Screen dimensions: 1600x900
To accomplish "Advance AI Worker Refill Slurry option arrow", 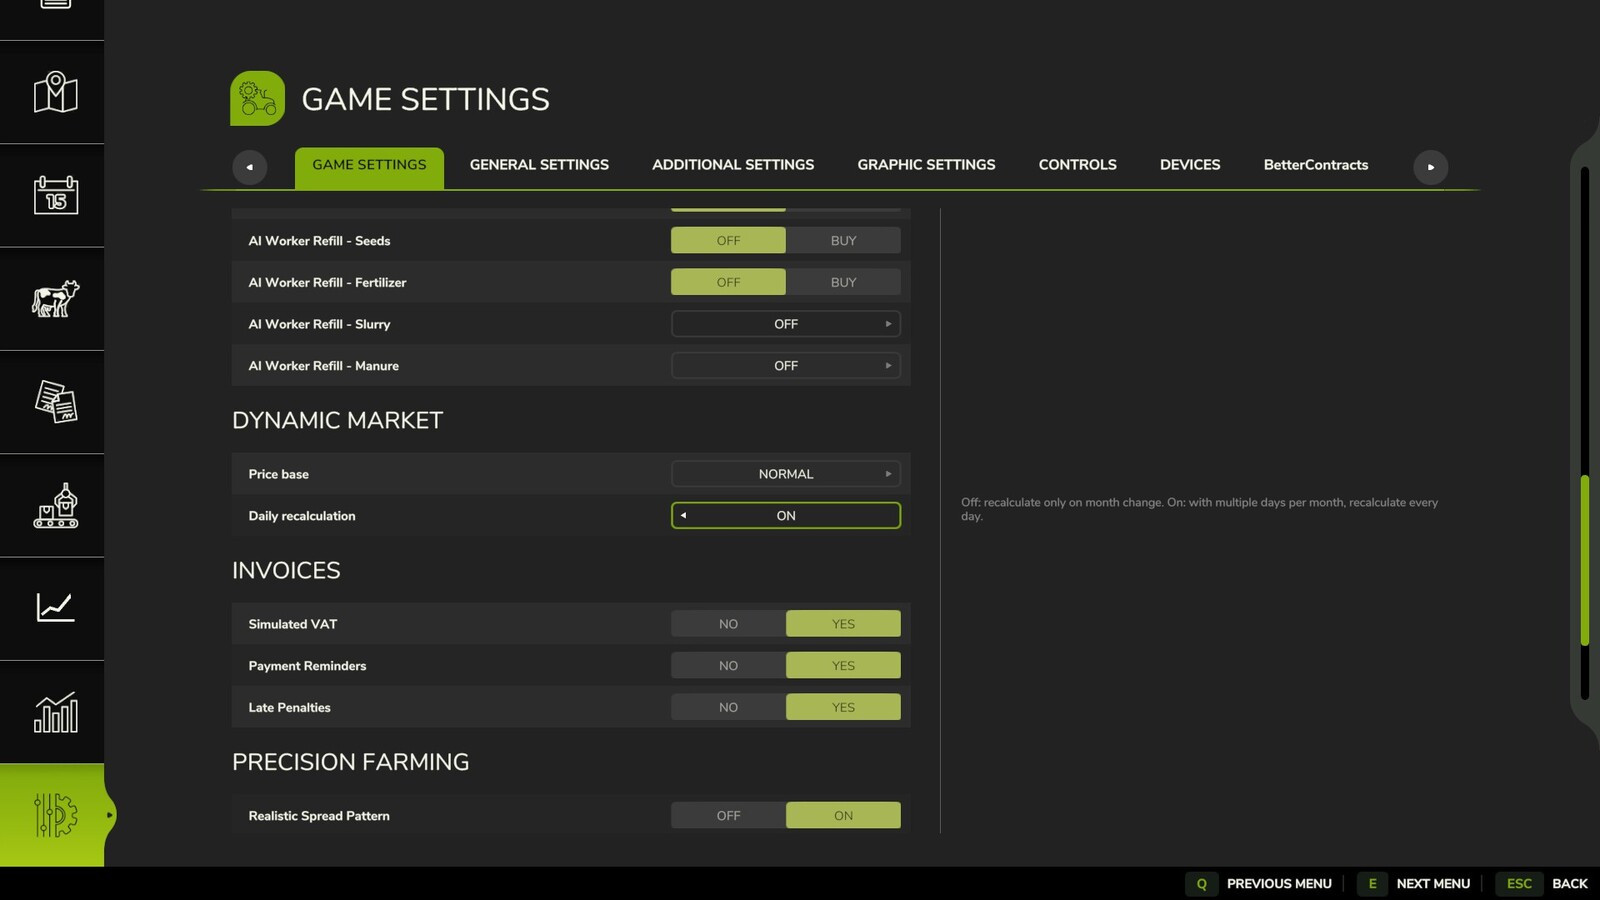I will (x=888, y=324).
